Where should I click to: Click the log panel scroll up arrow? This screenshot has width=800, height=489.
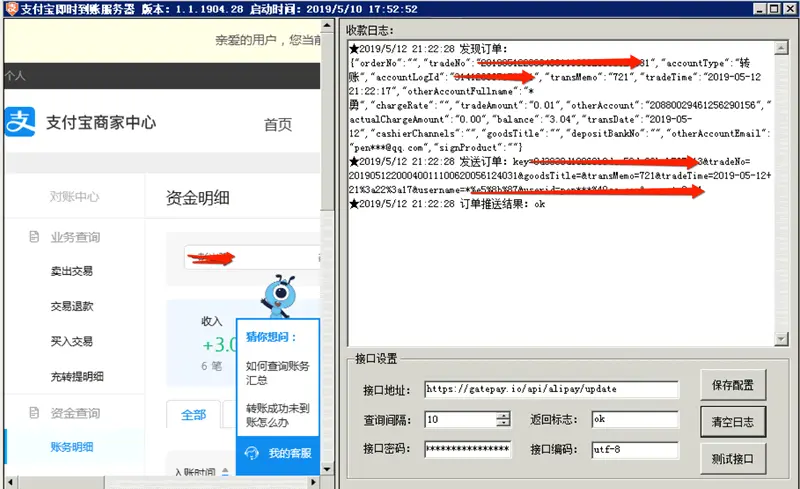click(x=781, y=48)
